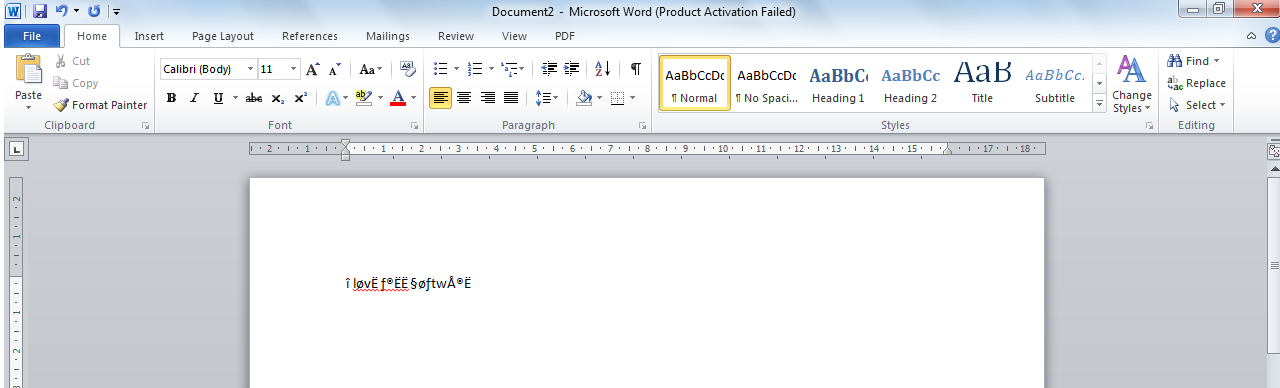Toggle Strikethrough formatting
Screen dimensions: 1280x388
click(254, 98)
